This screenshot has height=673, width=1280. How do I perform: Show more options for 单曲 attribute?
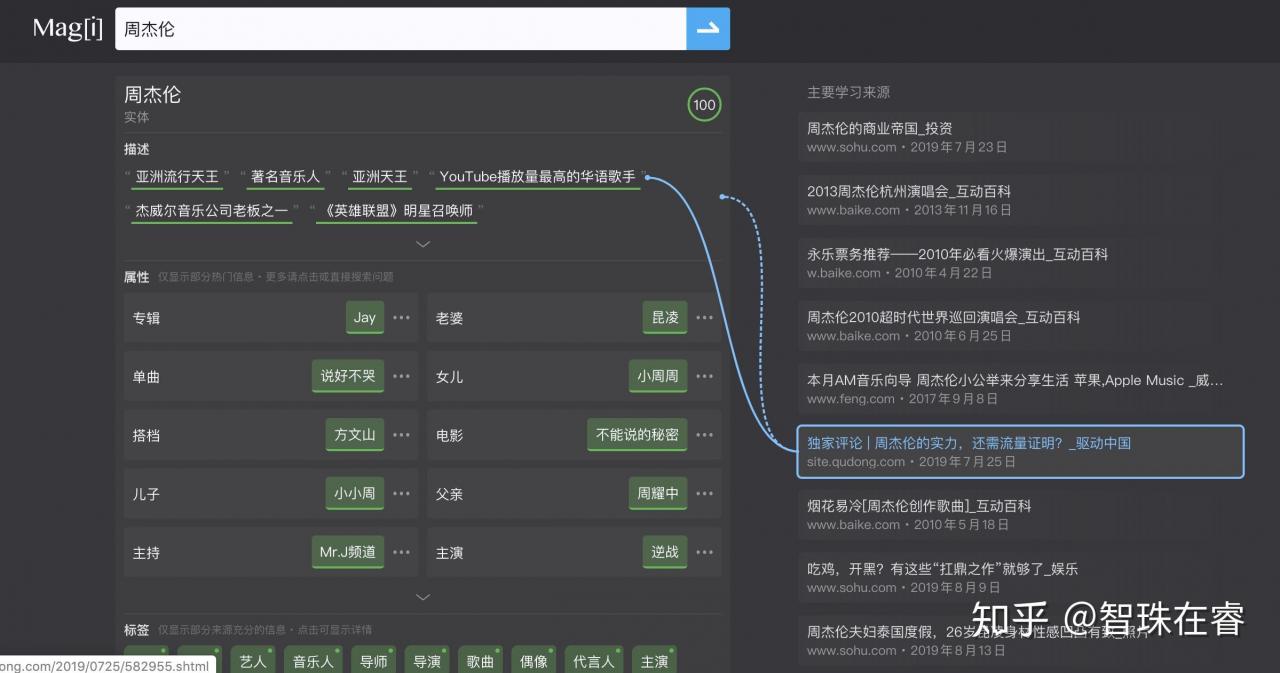click(x=401, y=377)
